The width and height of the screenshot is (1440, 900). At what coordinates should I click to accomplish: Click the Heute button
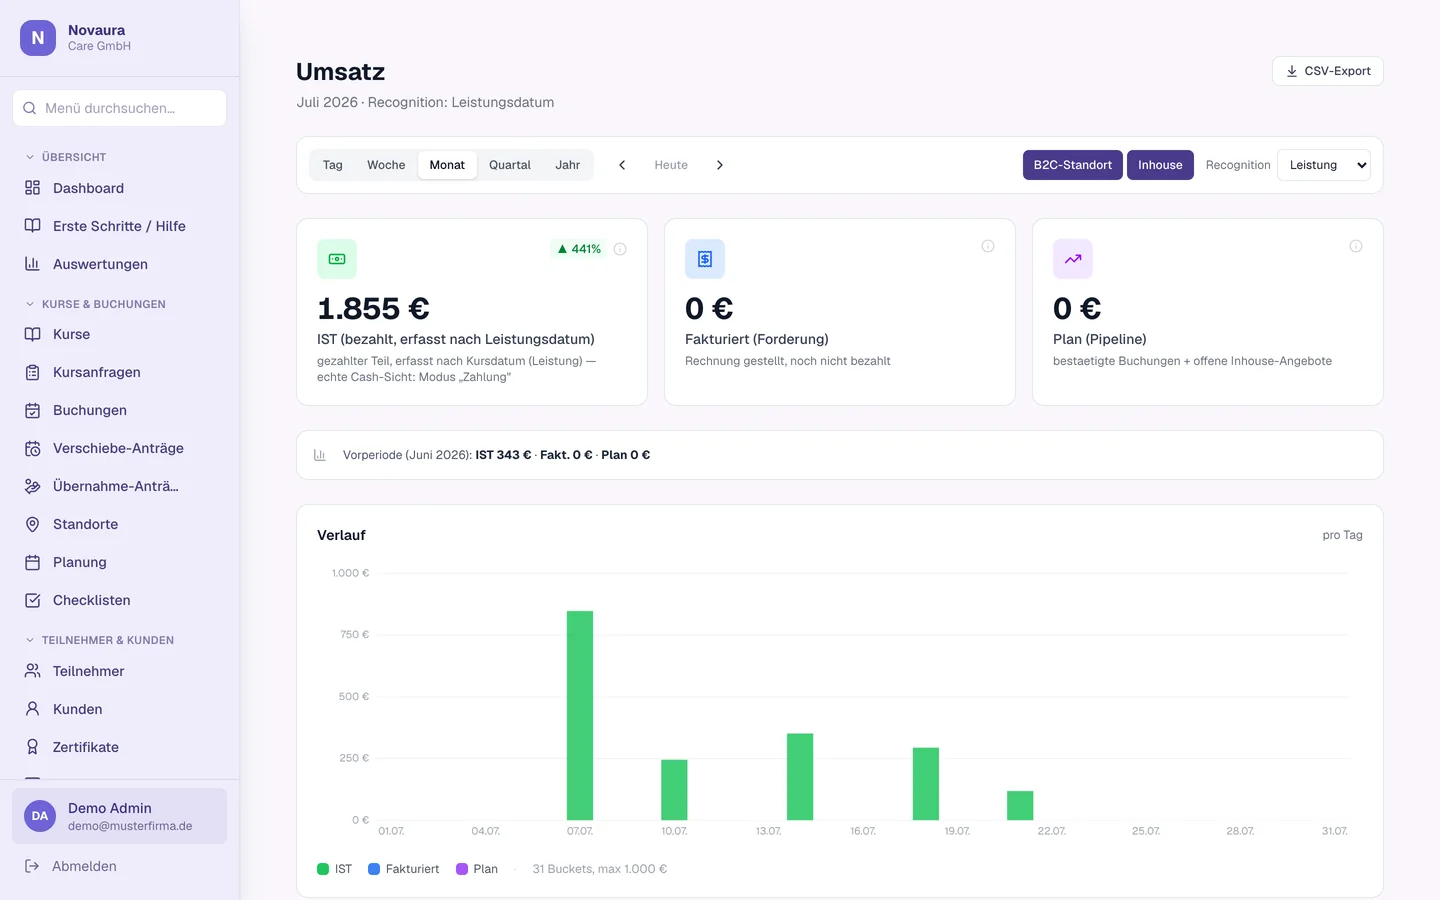[671, 165]
